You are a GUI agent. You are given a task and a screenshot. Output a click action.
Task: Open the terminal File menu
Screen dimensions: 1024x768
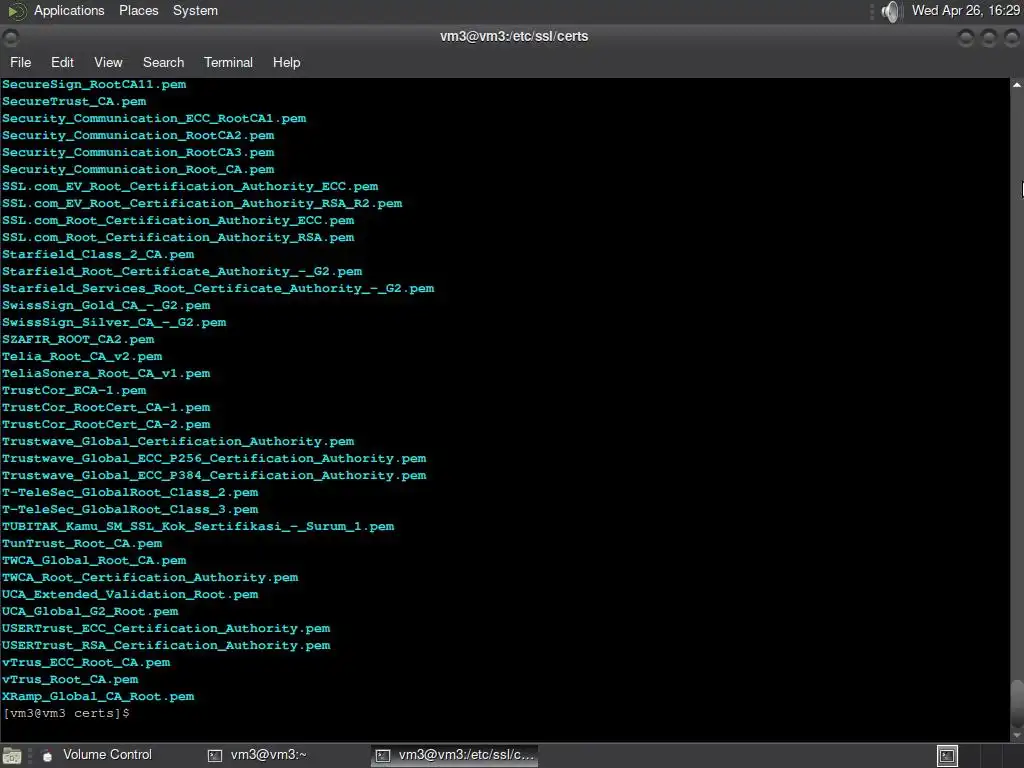[x=20, y=62]
